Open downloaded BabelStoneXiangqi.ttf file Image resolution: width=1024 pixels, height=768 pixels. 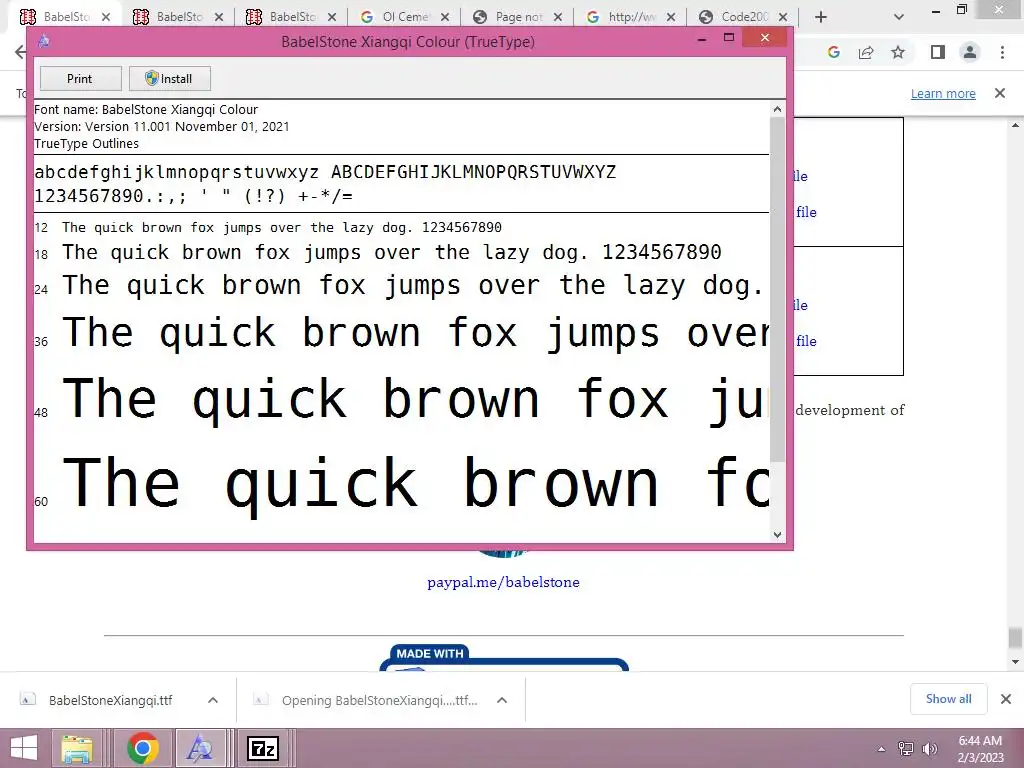tap(110, 700)
